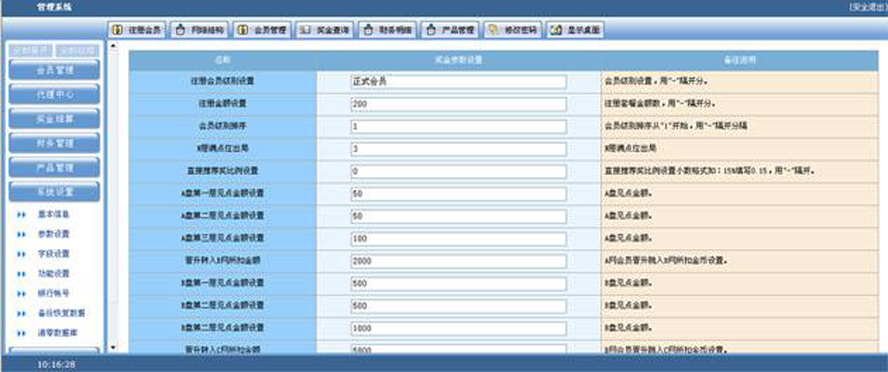The image size is (888, 372).
Task: Open 功能设置 in the sidebar
Action: point(53,273)
